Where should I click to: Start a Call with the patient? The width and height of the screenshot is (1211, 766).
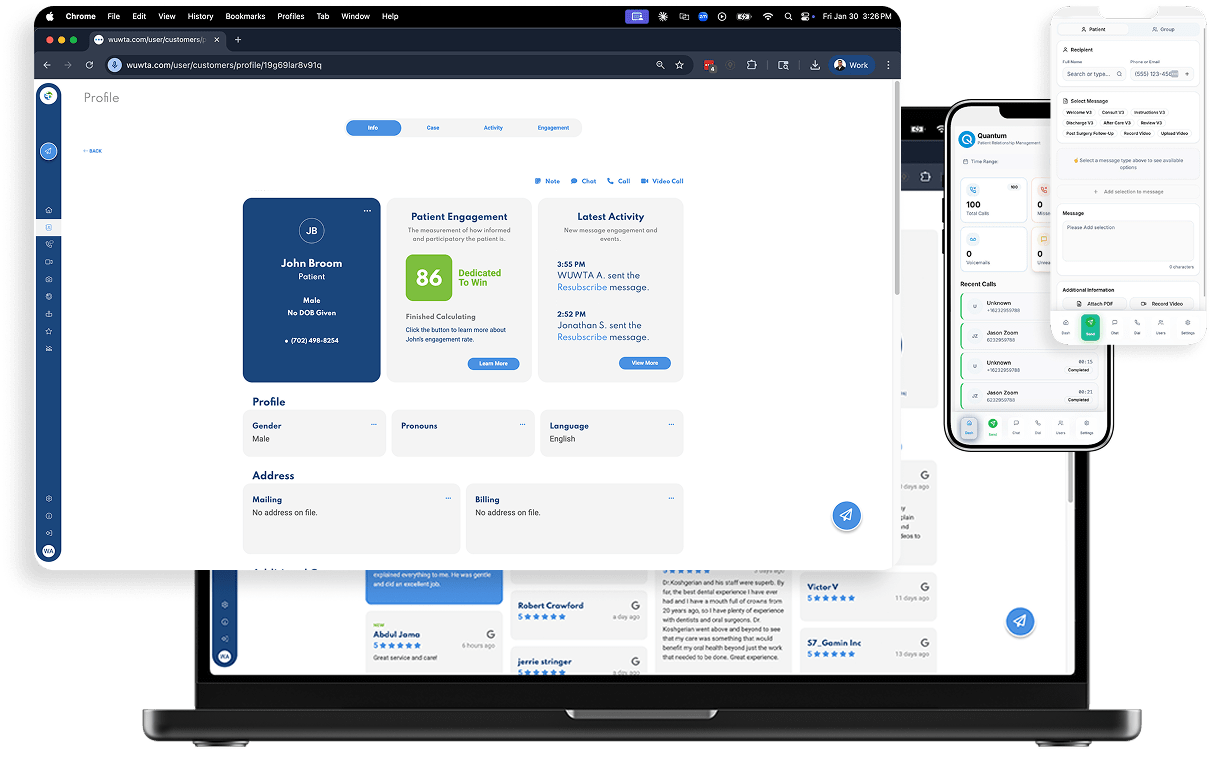coord(618,181)
